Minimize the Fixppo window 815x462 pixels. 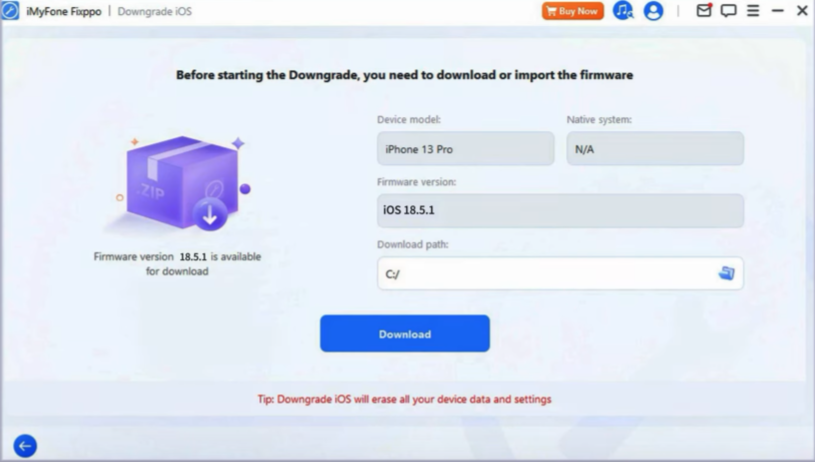(x=778, y=10)
